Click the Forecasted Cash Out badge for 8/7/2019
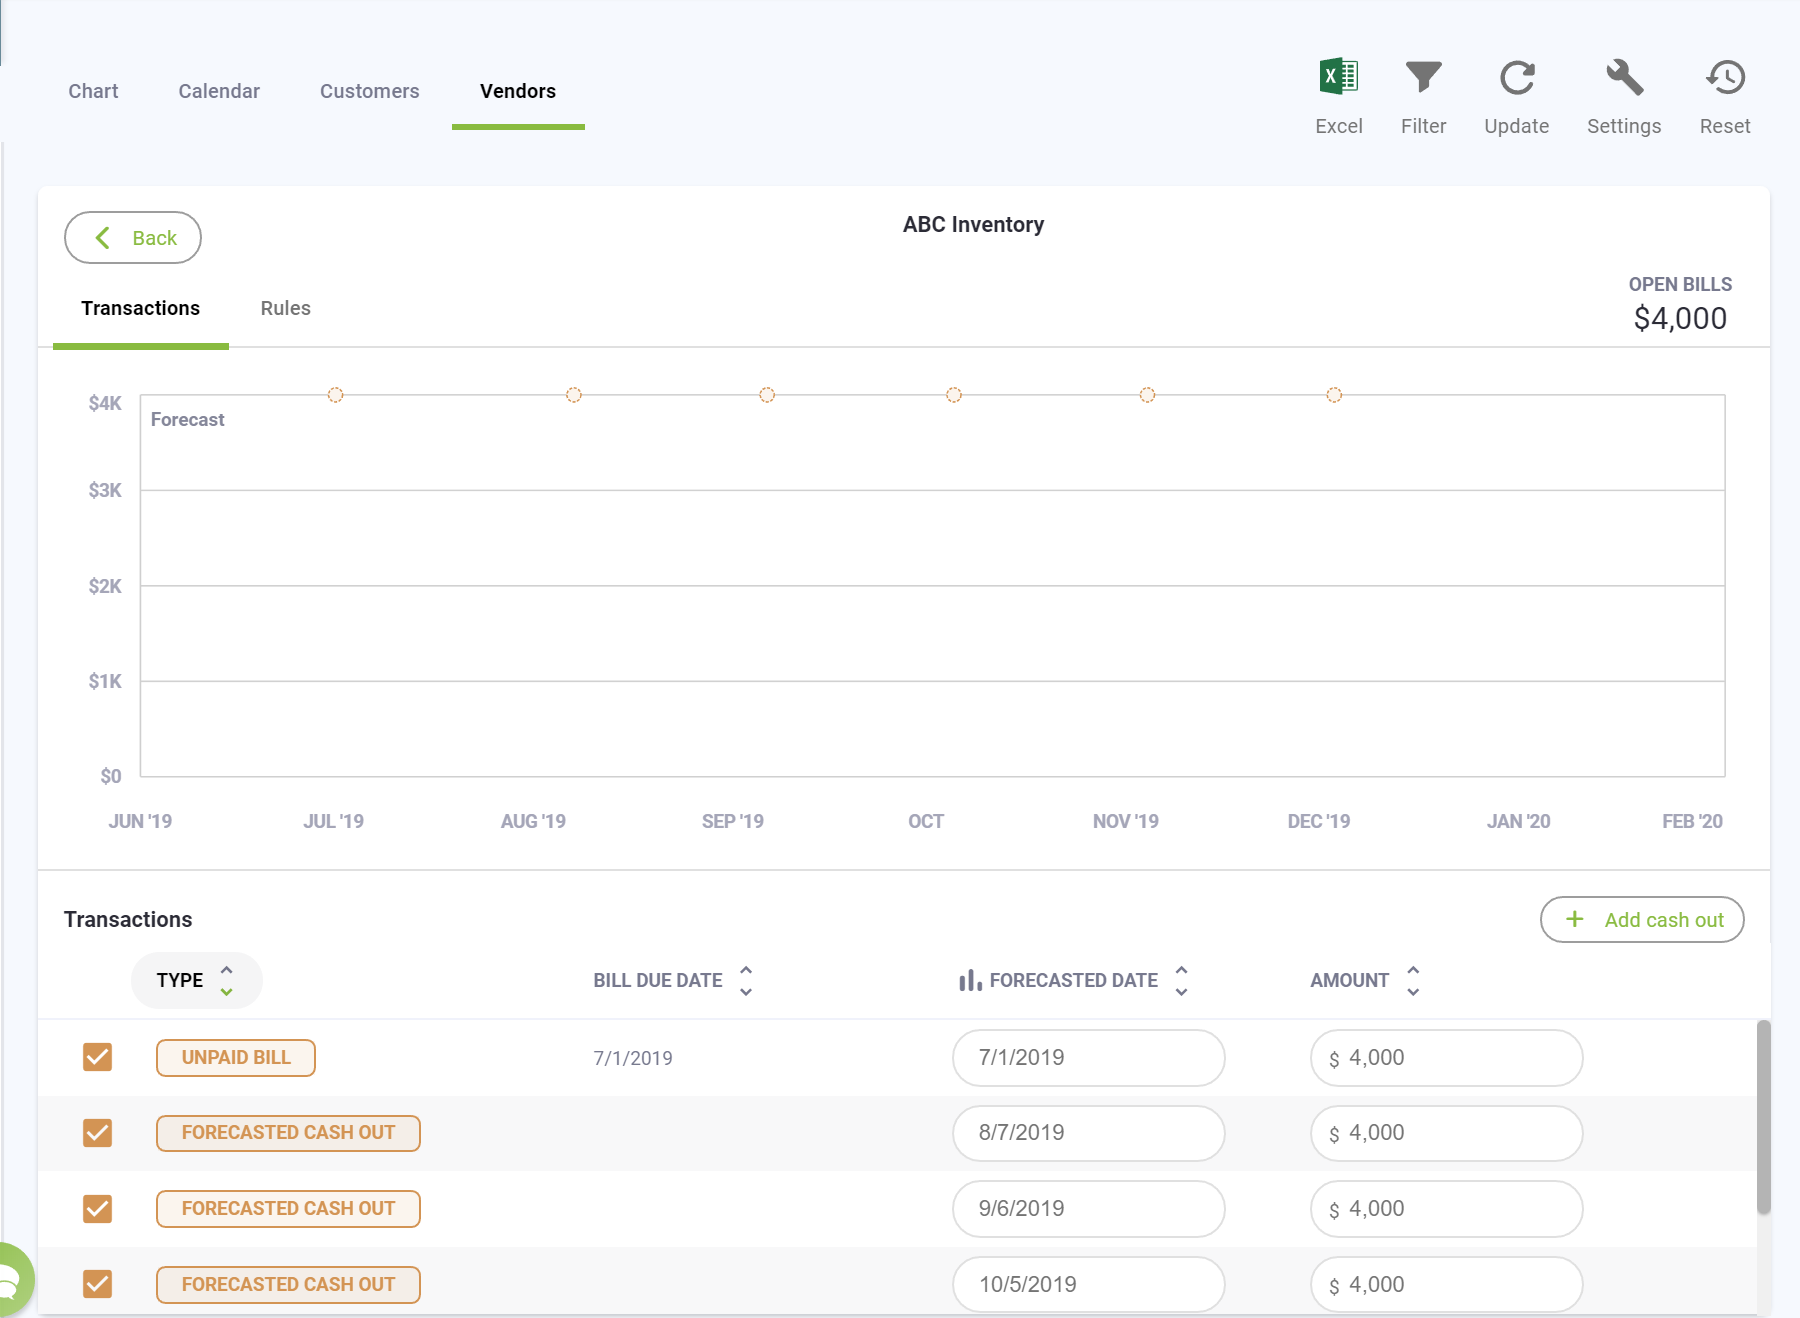The width and height of the screenshot is (1800, 1318). pos(288,1133)
